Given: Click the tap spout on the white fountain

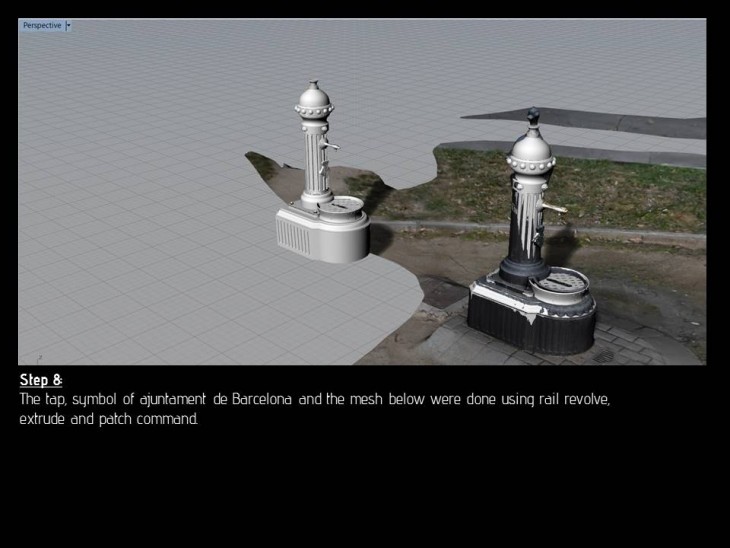Looking at the screenshot, I should coord(333,150).
